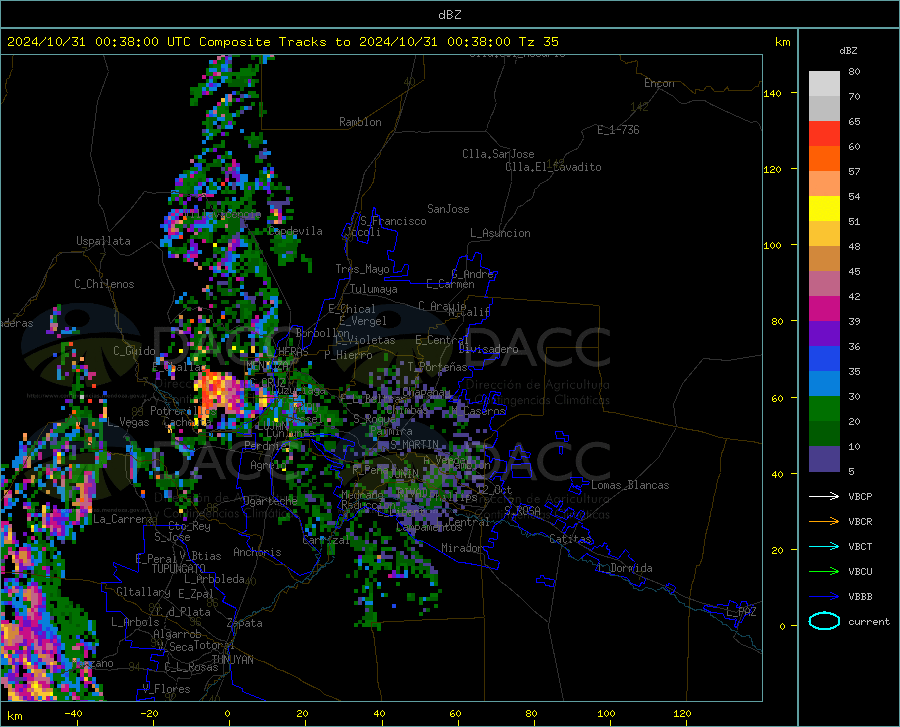Image resolution: width=900 pixels, height=727 pixels.
Task: Click the 'current' legend label
Action: pos(869,621)
